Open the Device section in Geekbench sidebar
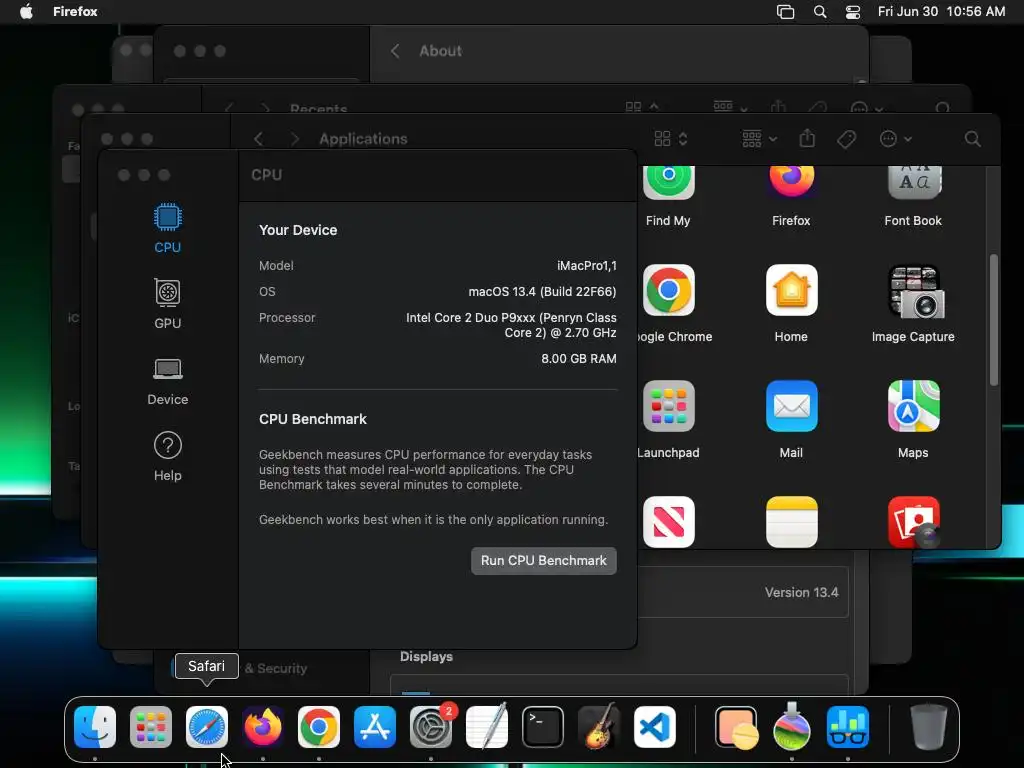 pyautogui.click(x=168, y=381)
